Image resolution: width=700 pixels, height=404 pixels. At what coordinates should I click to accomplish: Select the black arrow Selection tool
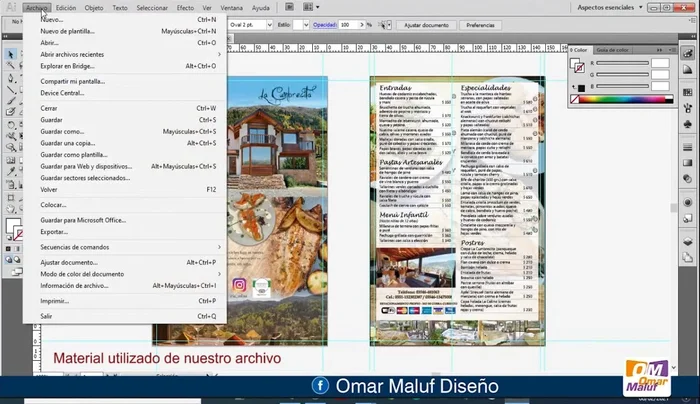click(10, 54)
